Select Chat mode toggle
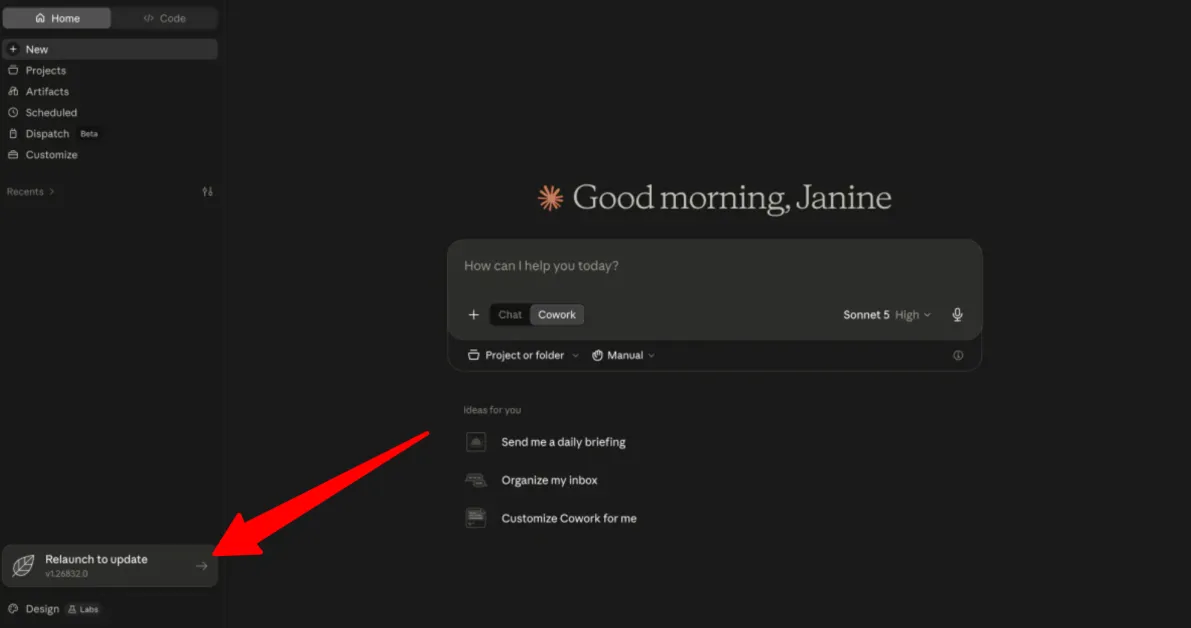The image size is (1191, 628). point(510,315)
